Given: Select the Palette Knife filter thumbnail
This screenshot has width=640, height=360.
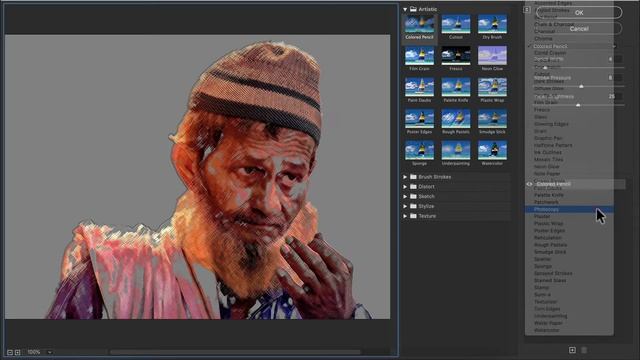Looking at the screenshot, I should 456,87.
